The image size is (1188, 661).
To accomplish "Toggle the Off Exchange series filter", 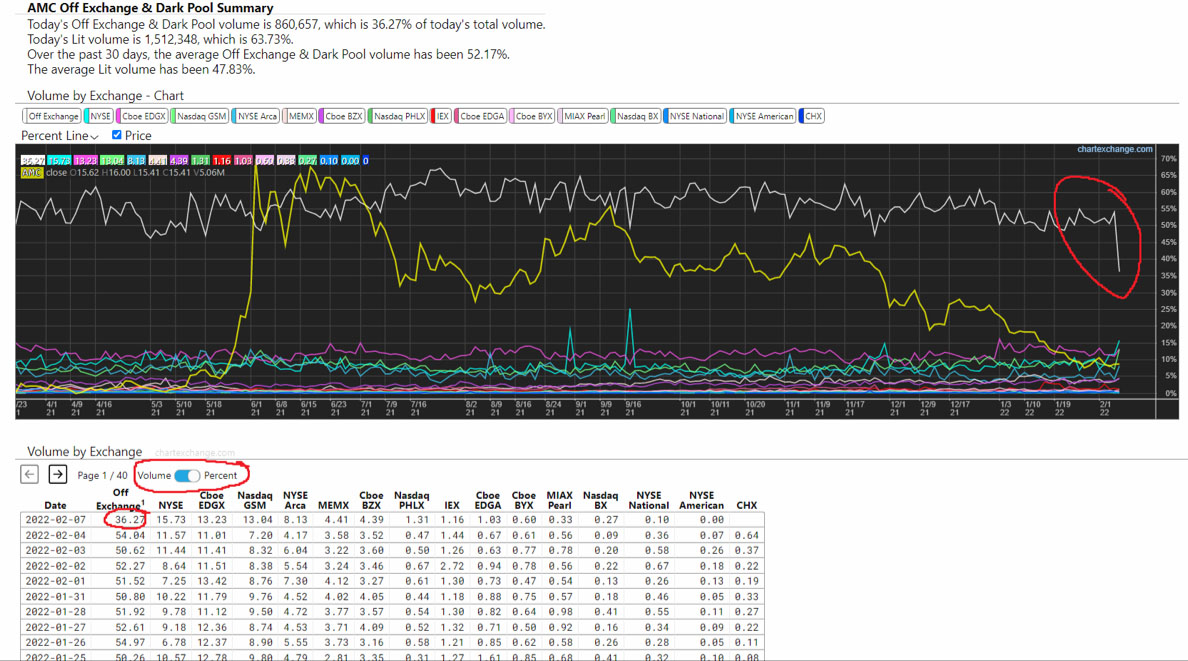I will tap(52, 115).
